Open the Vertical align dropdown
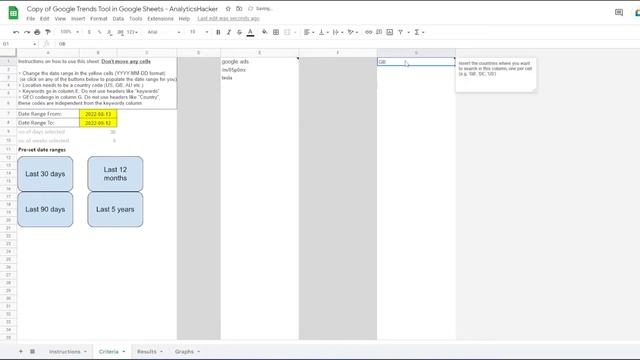640x360 pixels. pos(323,32)
